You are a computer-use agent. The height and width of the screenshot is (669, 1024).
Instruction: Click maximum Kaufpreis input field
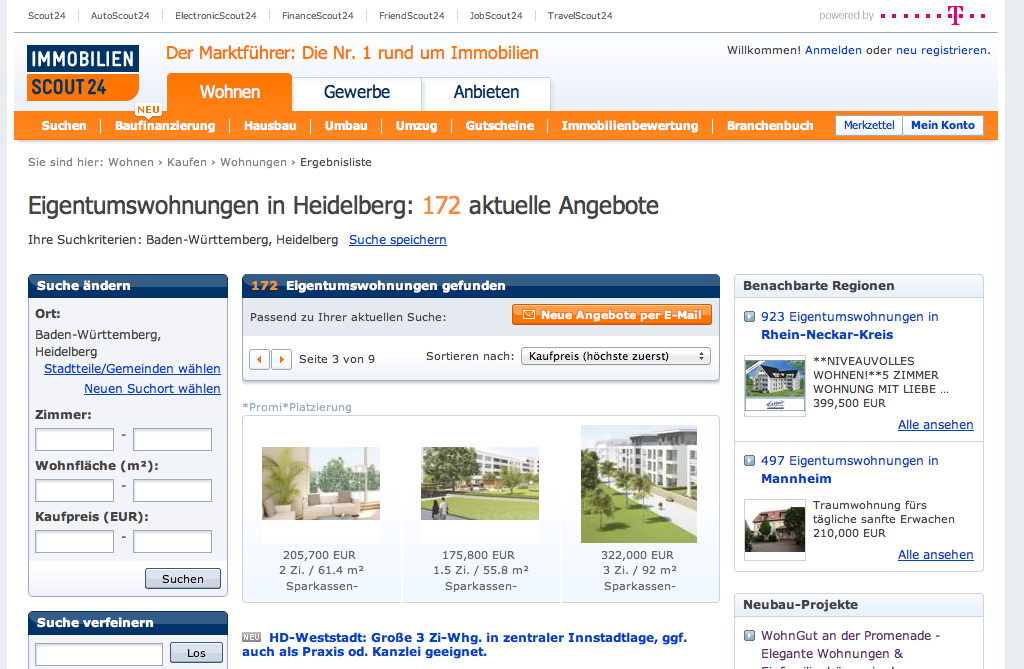click(172, 542)
